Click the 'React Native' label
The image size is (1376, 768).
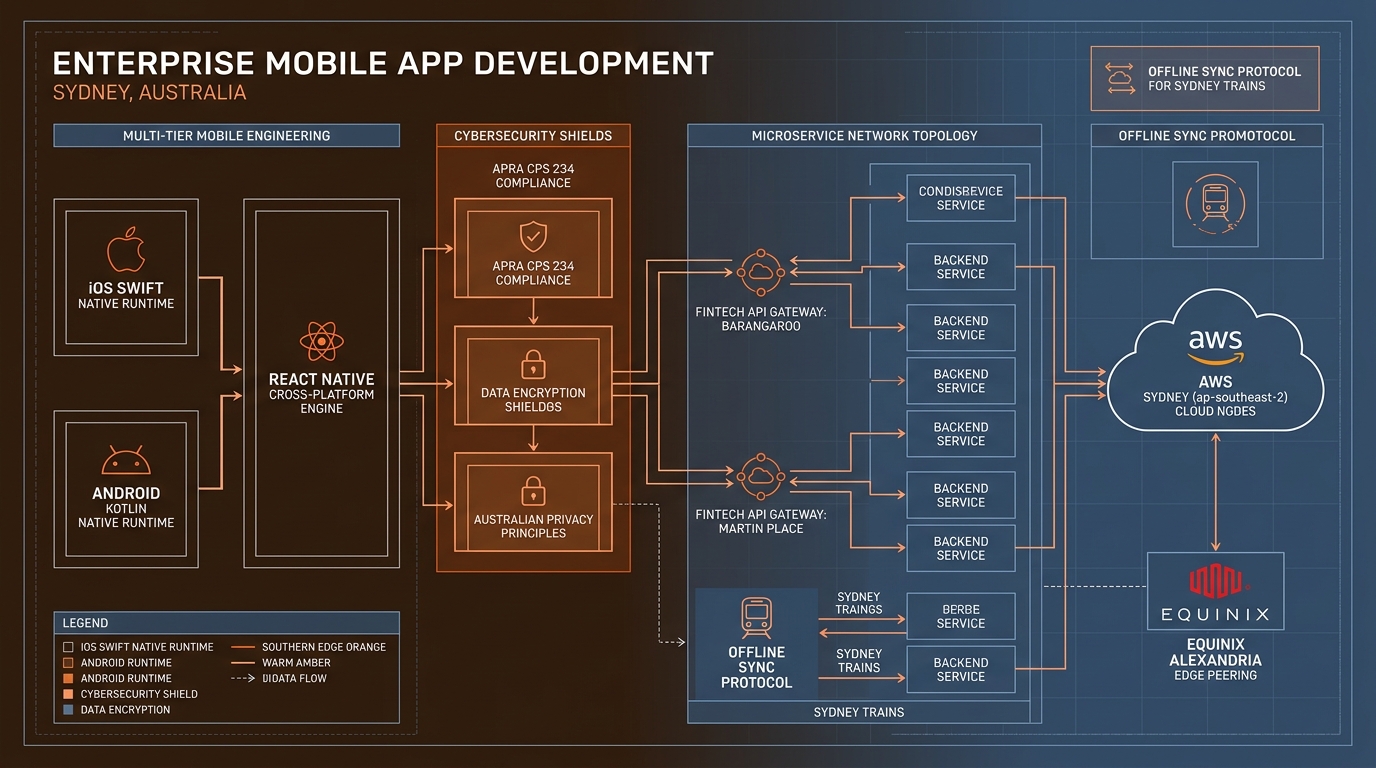click(321, 380)
